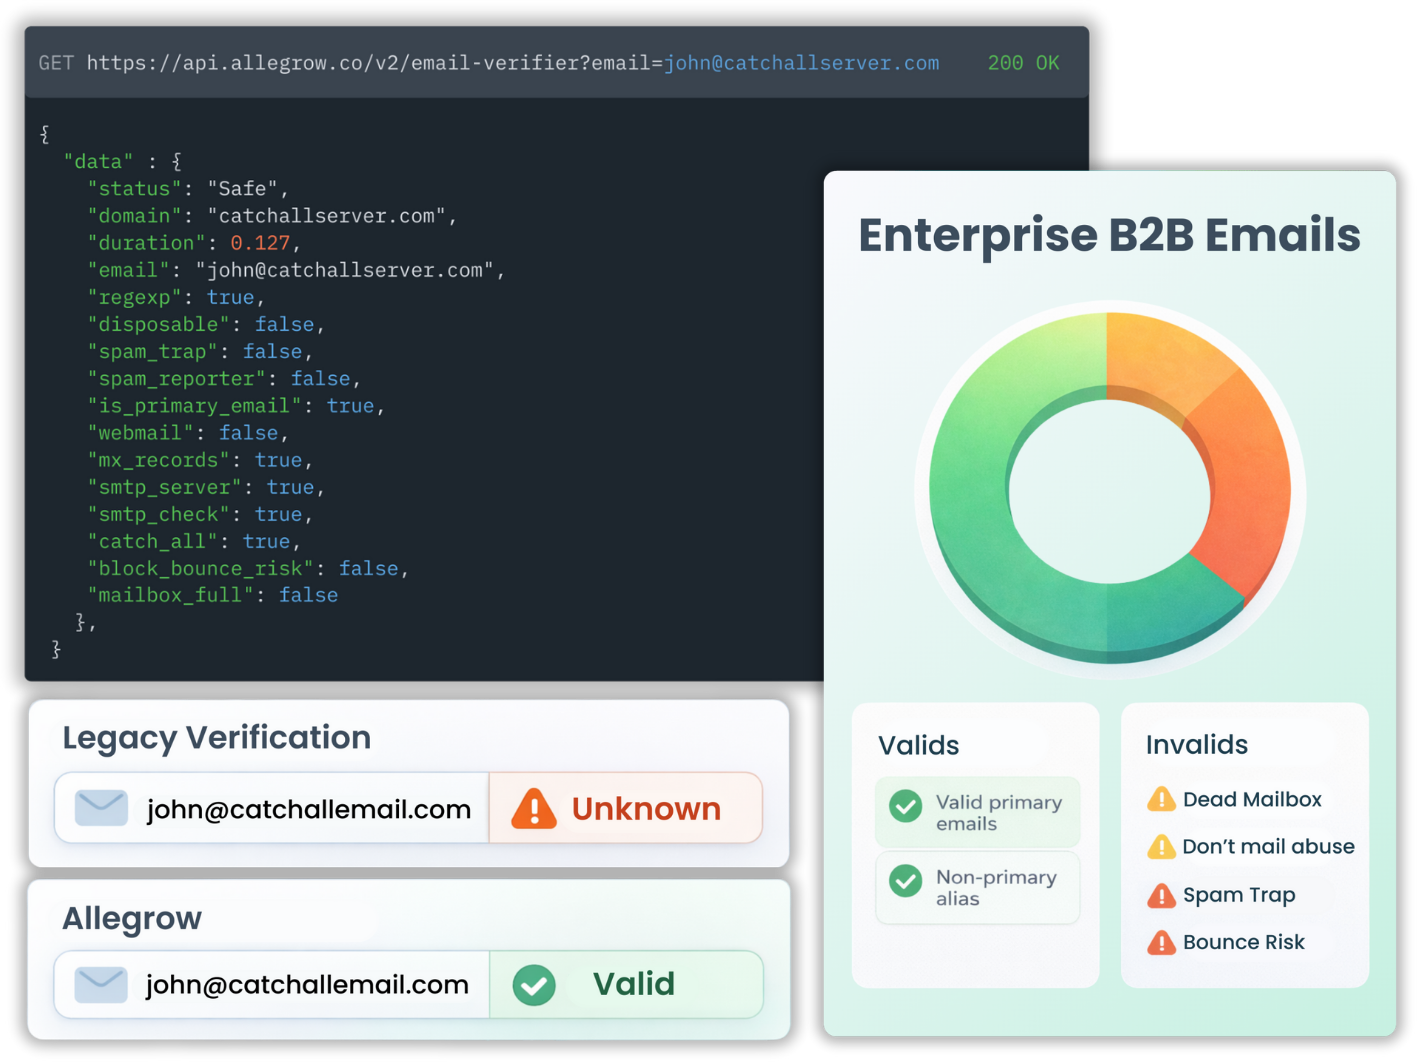The image size is (1427, 1064).
Task: Click the envelope icon in Legacy Verification row
Action: click(x=101, y=807)
